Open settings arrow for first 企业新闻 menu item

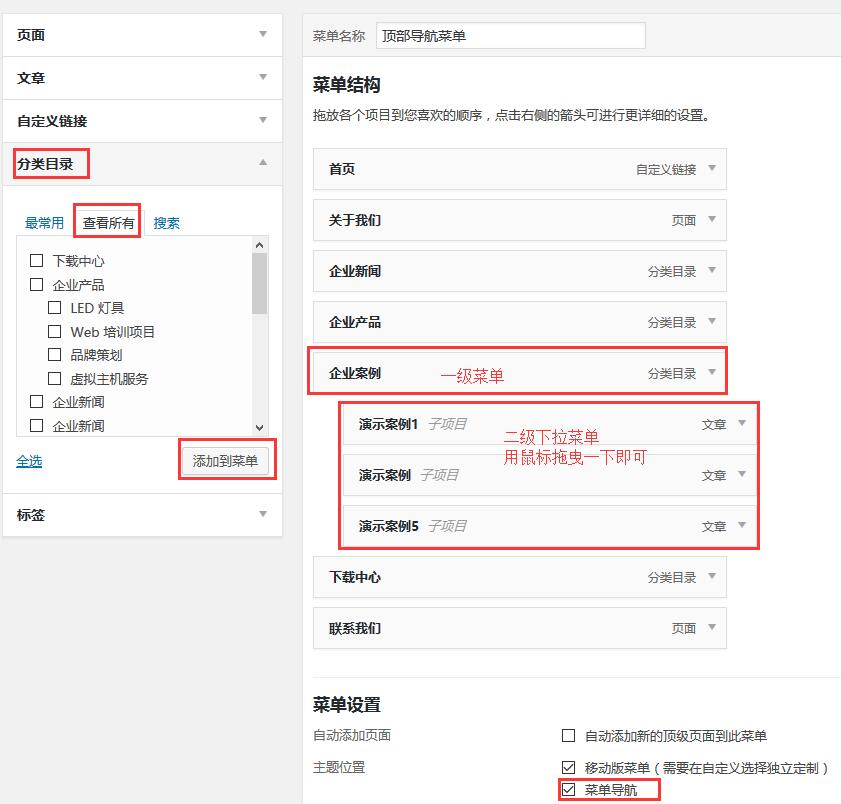712,271
